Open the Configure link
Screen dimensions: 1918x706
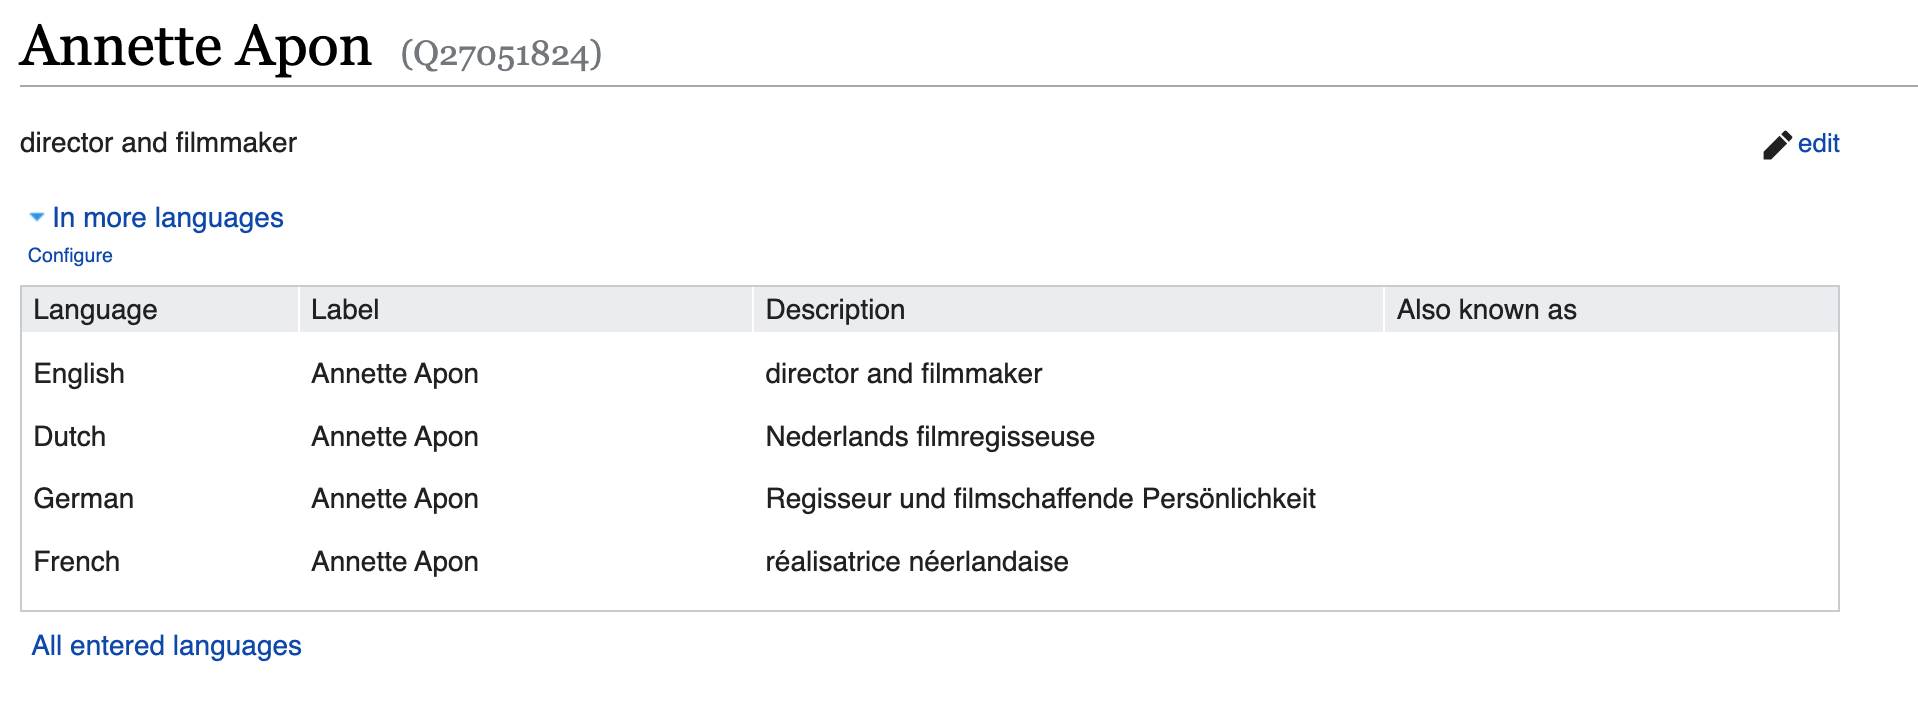69,255
